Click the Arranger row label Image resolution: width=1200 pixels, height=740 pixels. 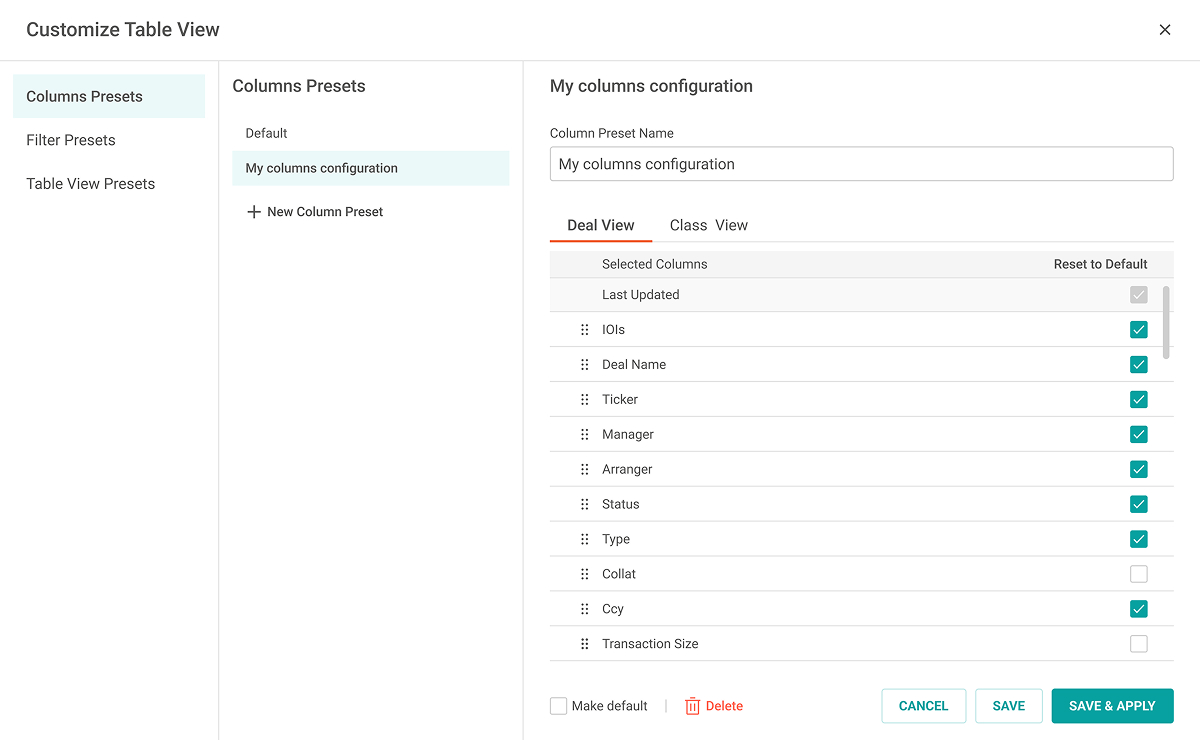[627, 470]
